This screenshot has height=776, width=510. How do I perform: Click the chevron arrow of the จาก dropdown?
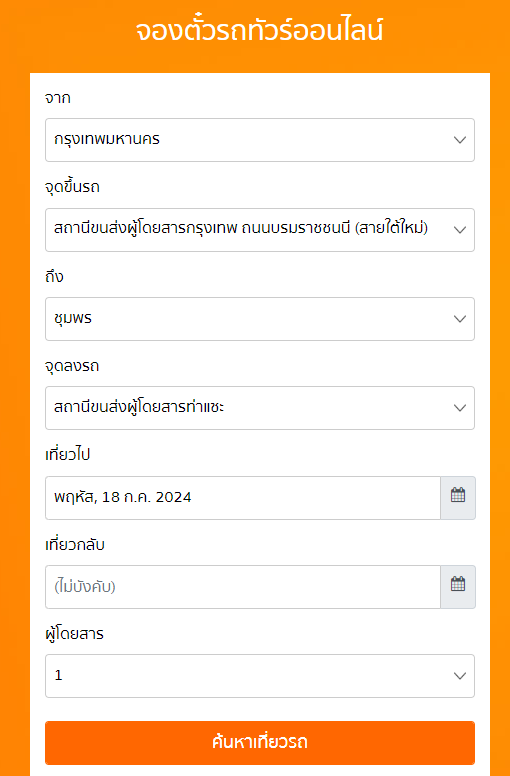coord(460,140)
